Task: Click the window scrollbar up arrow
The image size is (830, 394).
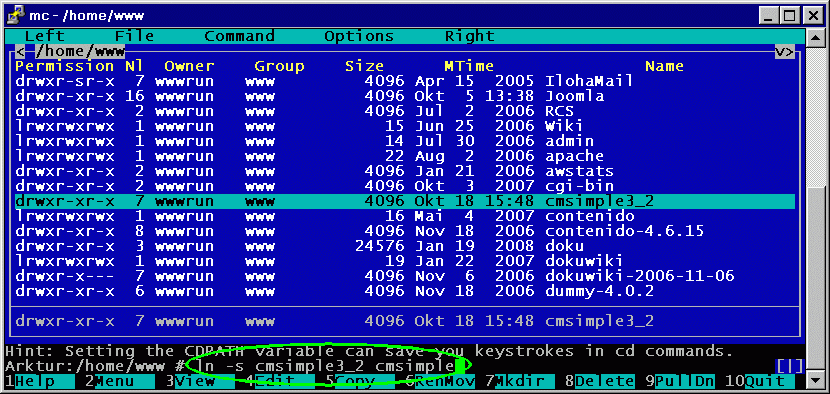Action: click(815, 37)
